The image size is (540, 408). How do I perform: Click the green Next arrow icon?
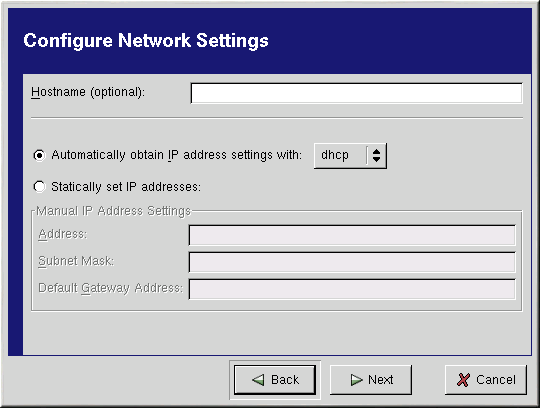(x=356, y=380)
